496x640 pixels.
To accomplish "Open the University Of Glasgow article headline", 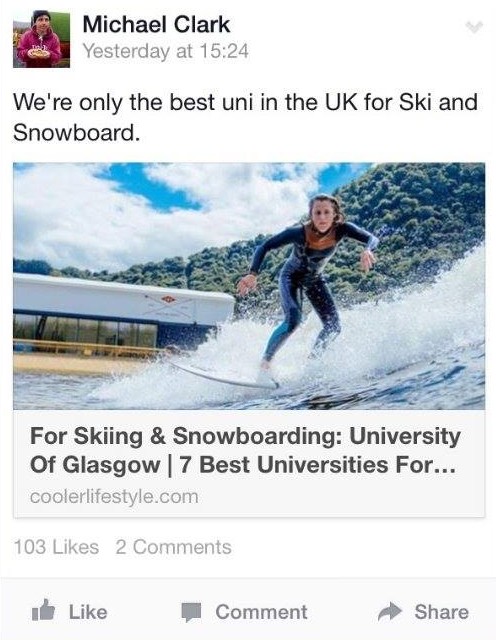I will (x=245, y=450).
